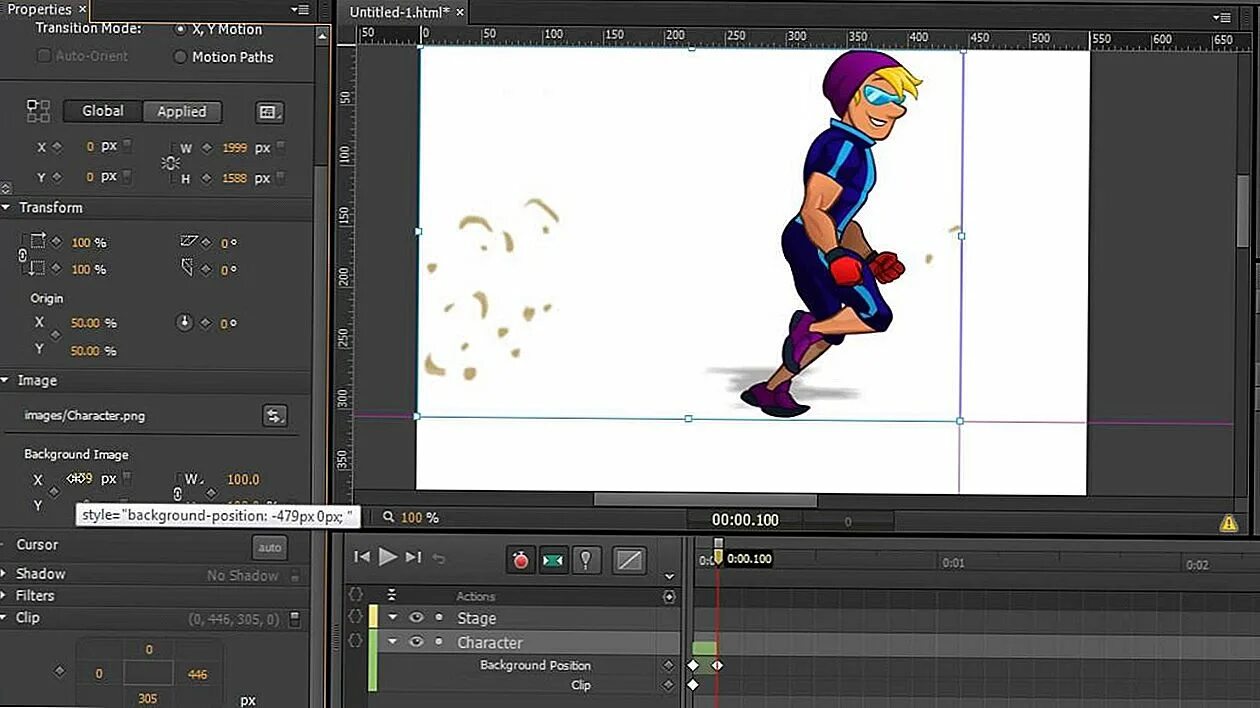Open the Stage panel options menu
Screen dimensions: 1260x708
tap(1222, 17)
